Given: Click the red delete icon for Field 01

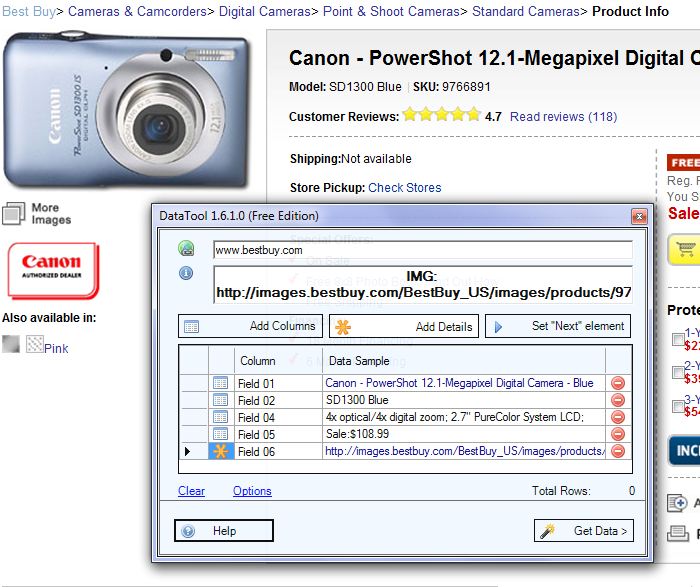Looking at the screenshot, I should [617, 383].
